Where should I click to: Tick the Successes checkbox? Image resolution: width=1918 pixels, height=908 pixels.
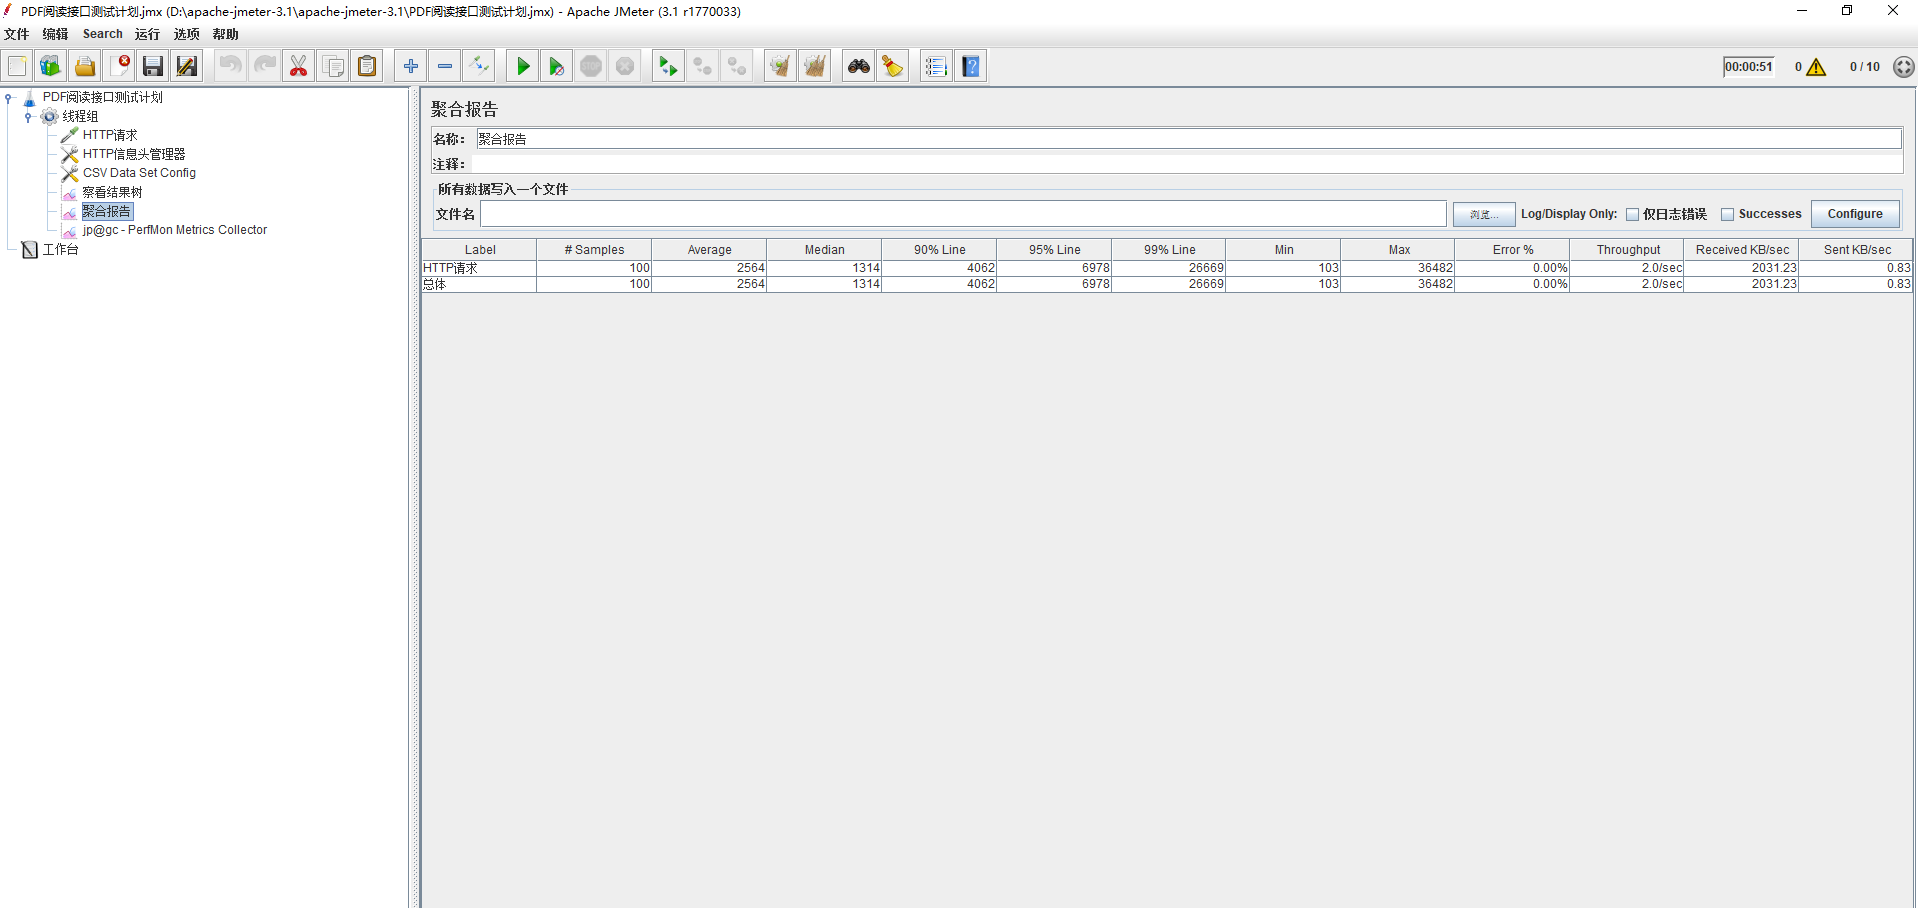(1727, 214)
